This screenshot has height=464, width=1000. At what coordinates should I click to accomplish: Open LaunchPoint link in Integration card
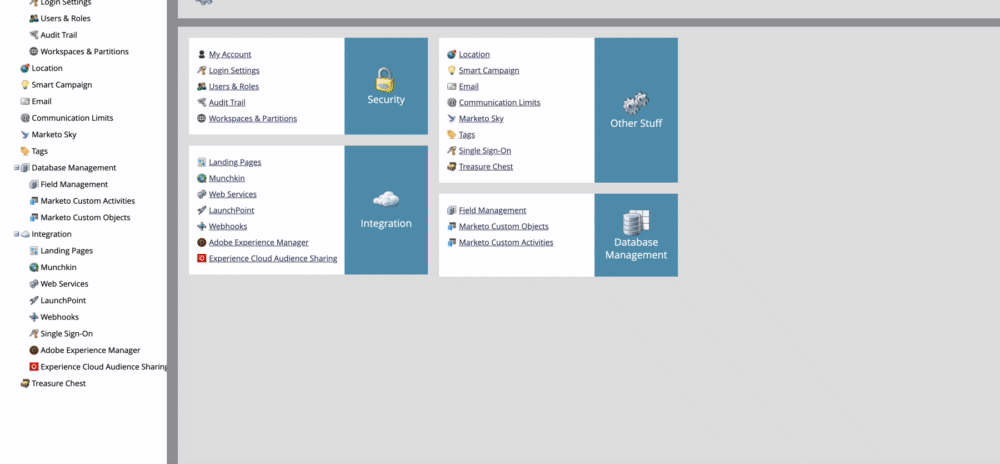click(232, 210)
